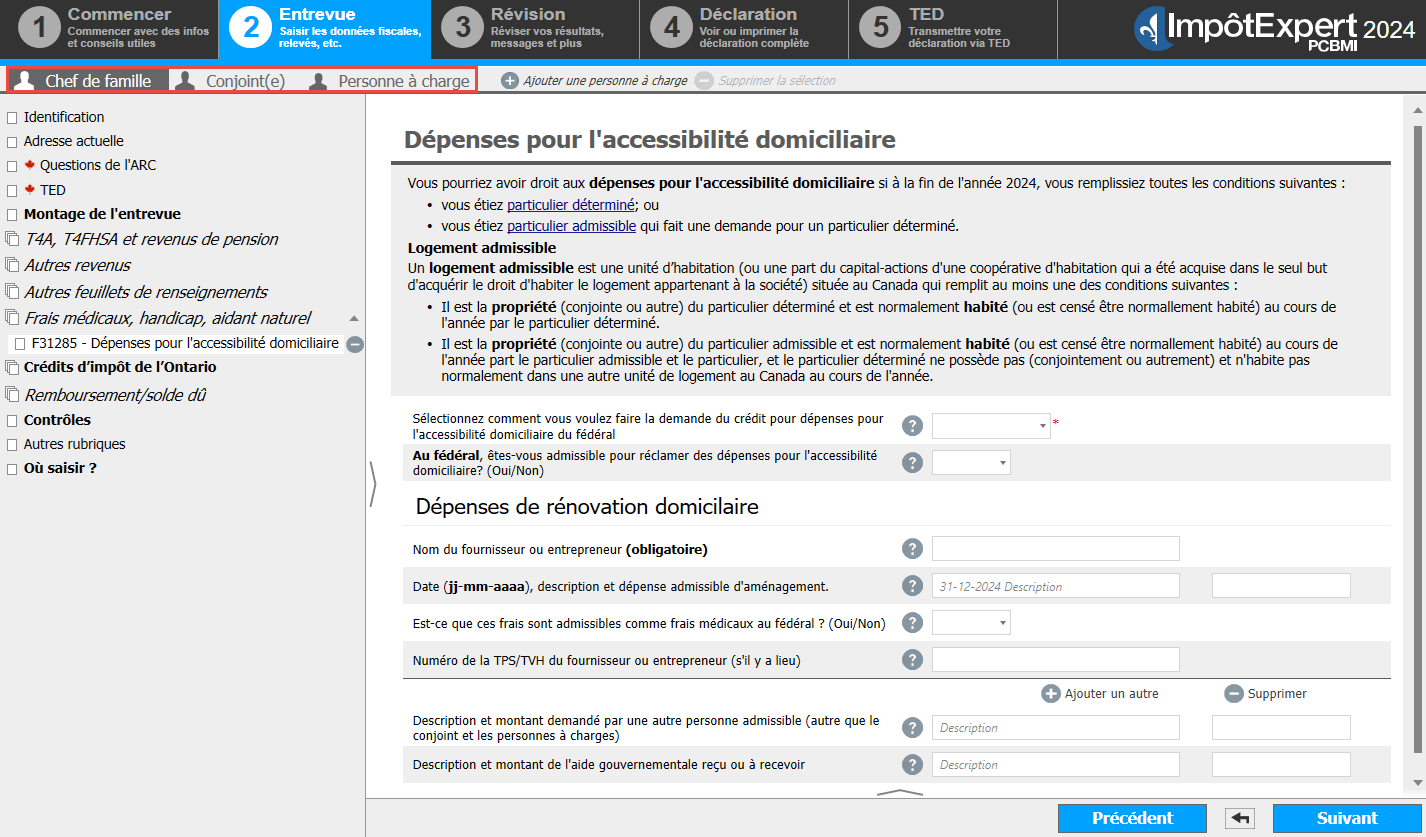Screen dimensions: 1426x837
Task: Click the date and description input field
Action: click(x=1056, y=586)
